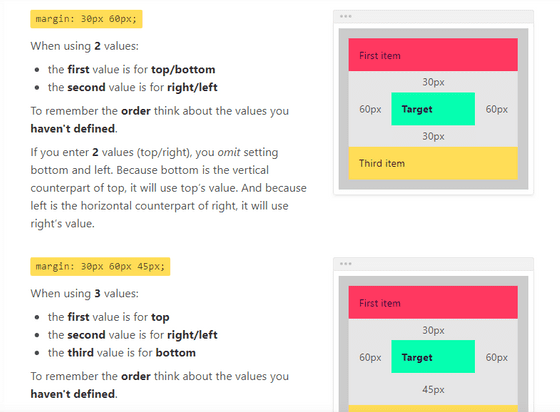The height and width of the screenshot is (412, 560).
Task: Click the yellow Third item box
Action: click(x=433, y=163)
